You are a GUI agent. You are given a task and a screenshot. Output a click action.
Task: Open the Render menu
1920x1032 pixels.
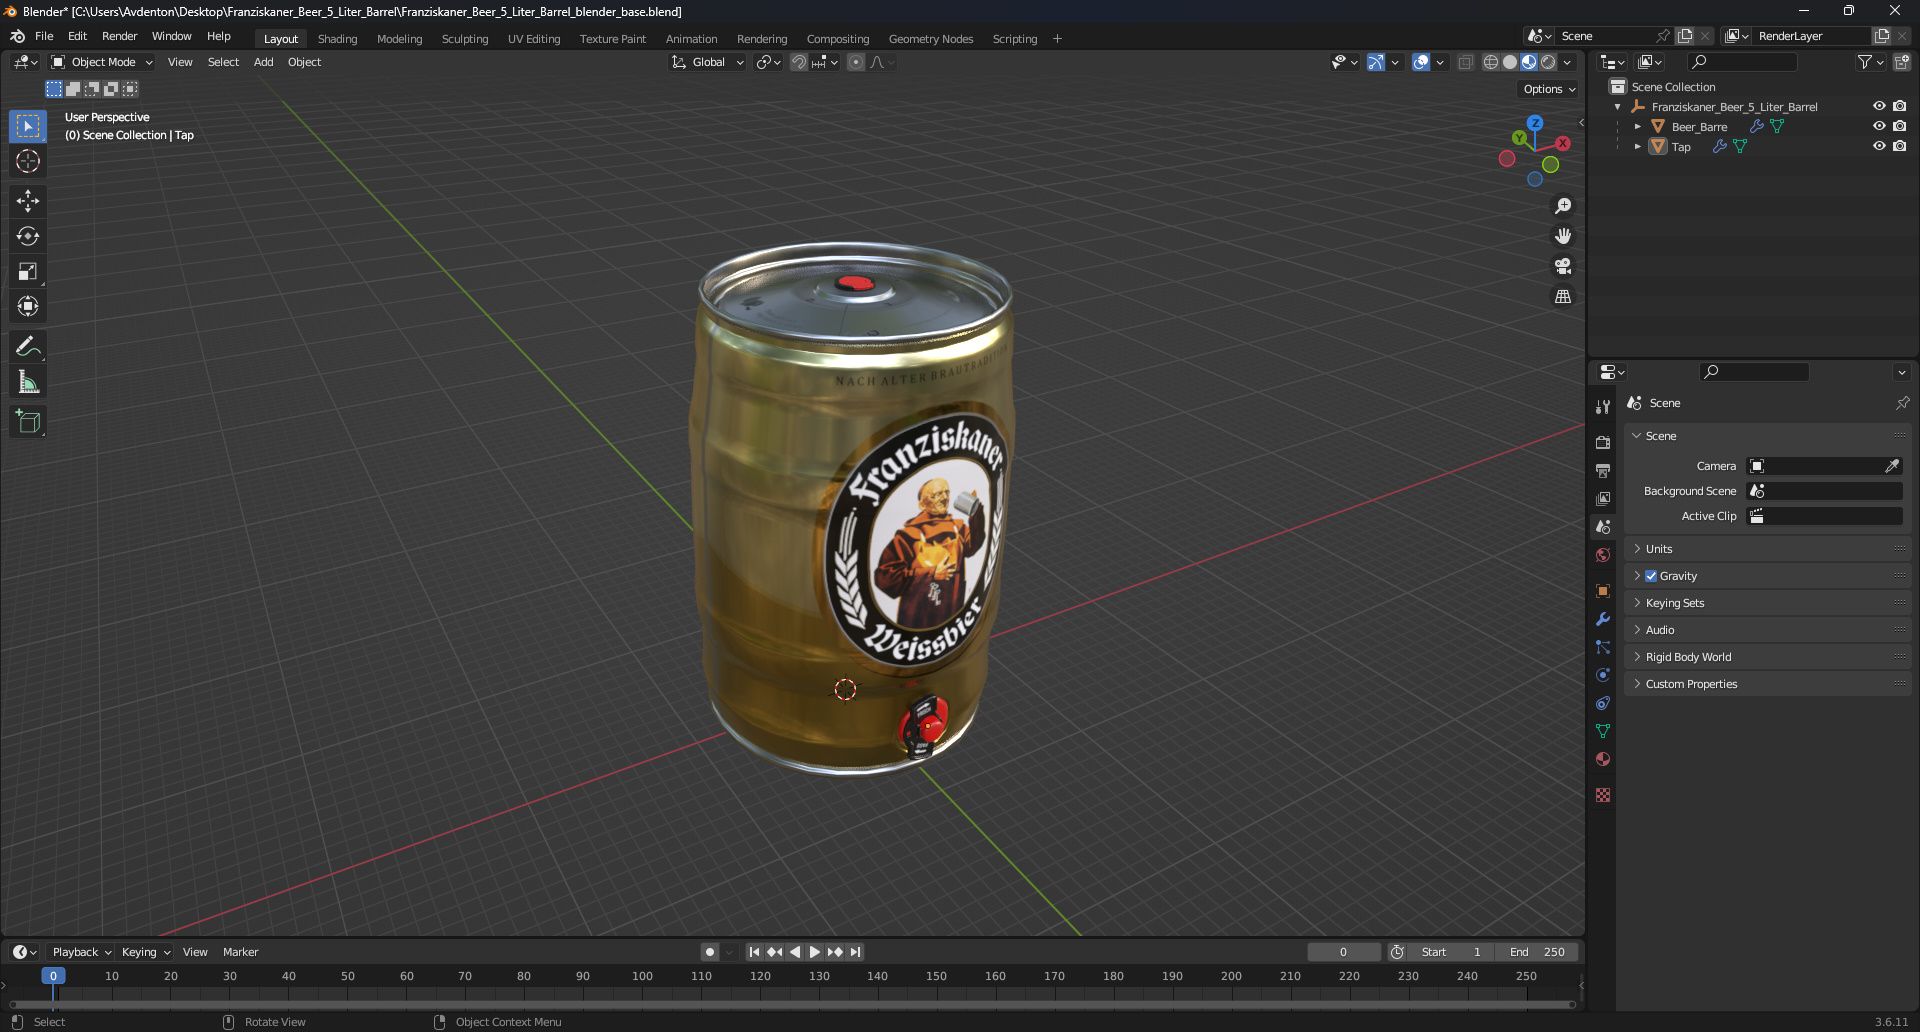click(119, 36)
